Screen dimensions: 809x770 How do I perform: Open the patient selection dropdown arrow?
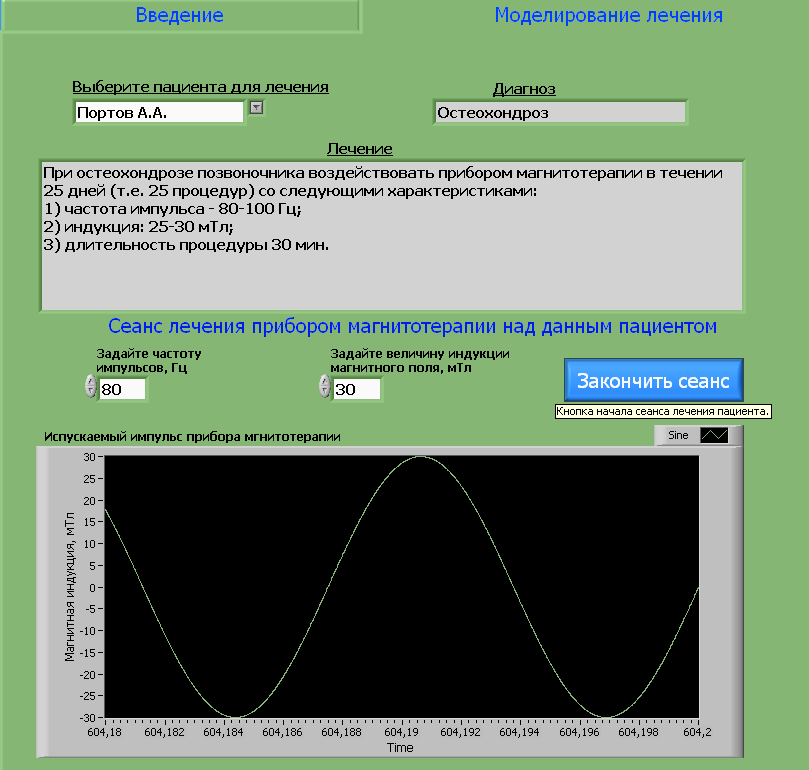tap(256, 107)
